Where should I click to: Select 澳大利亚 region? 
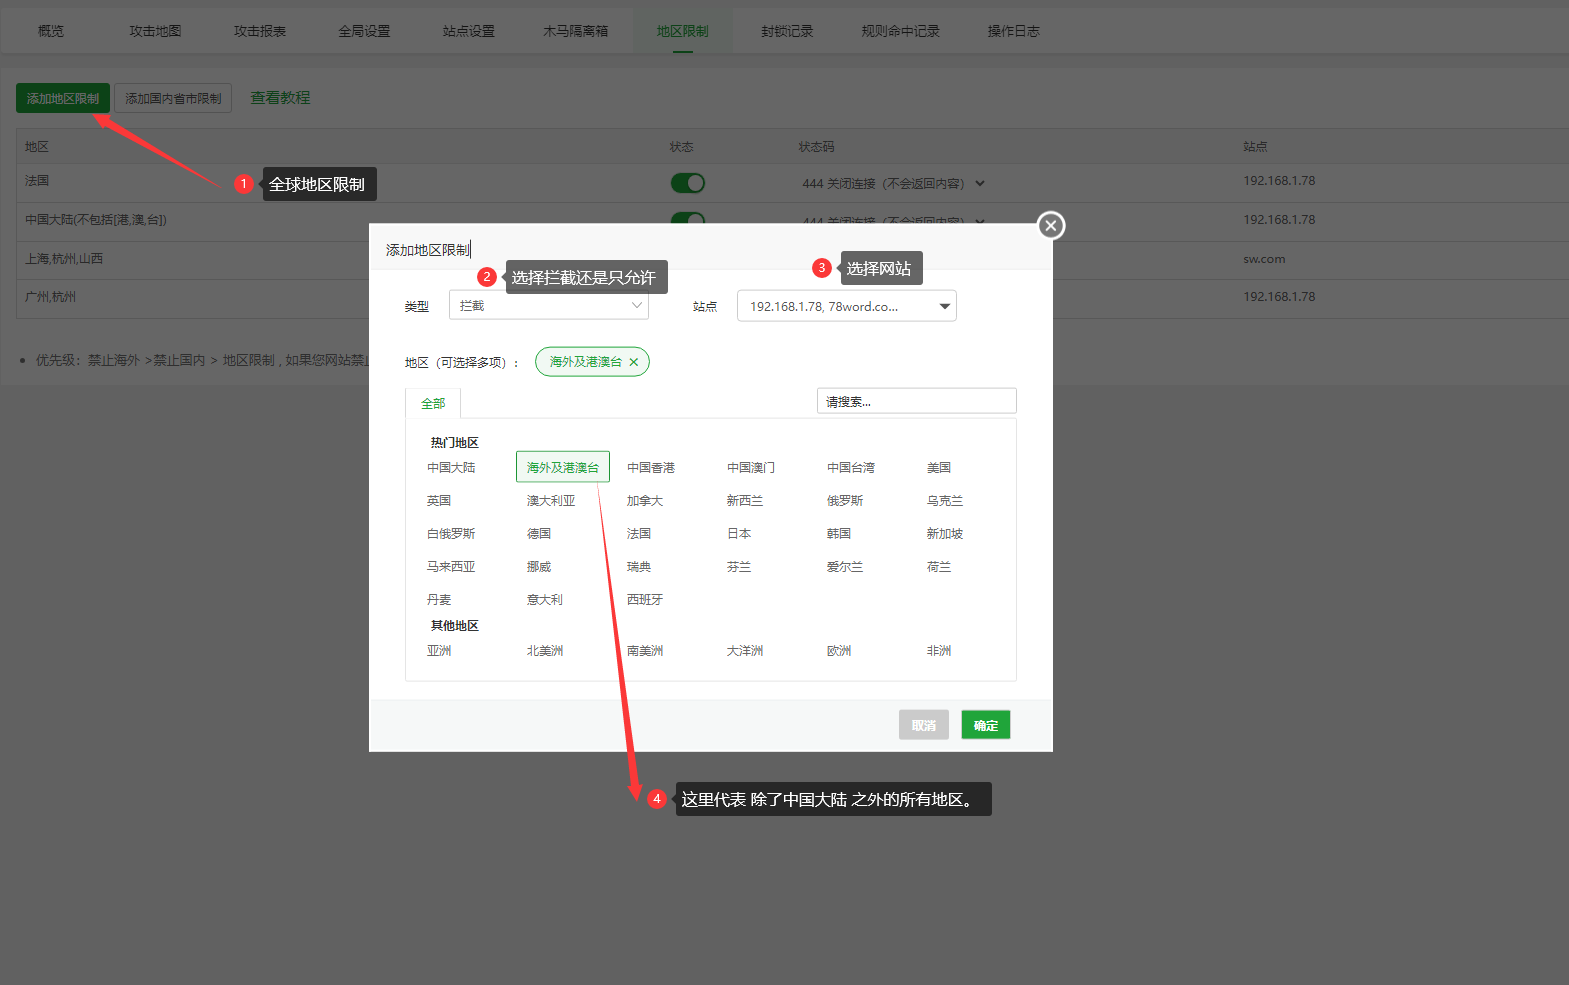click(x=551, y=501)
